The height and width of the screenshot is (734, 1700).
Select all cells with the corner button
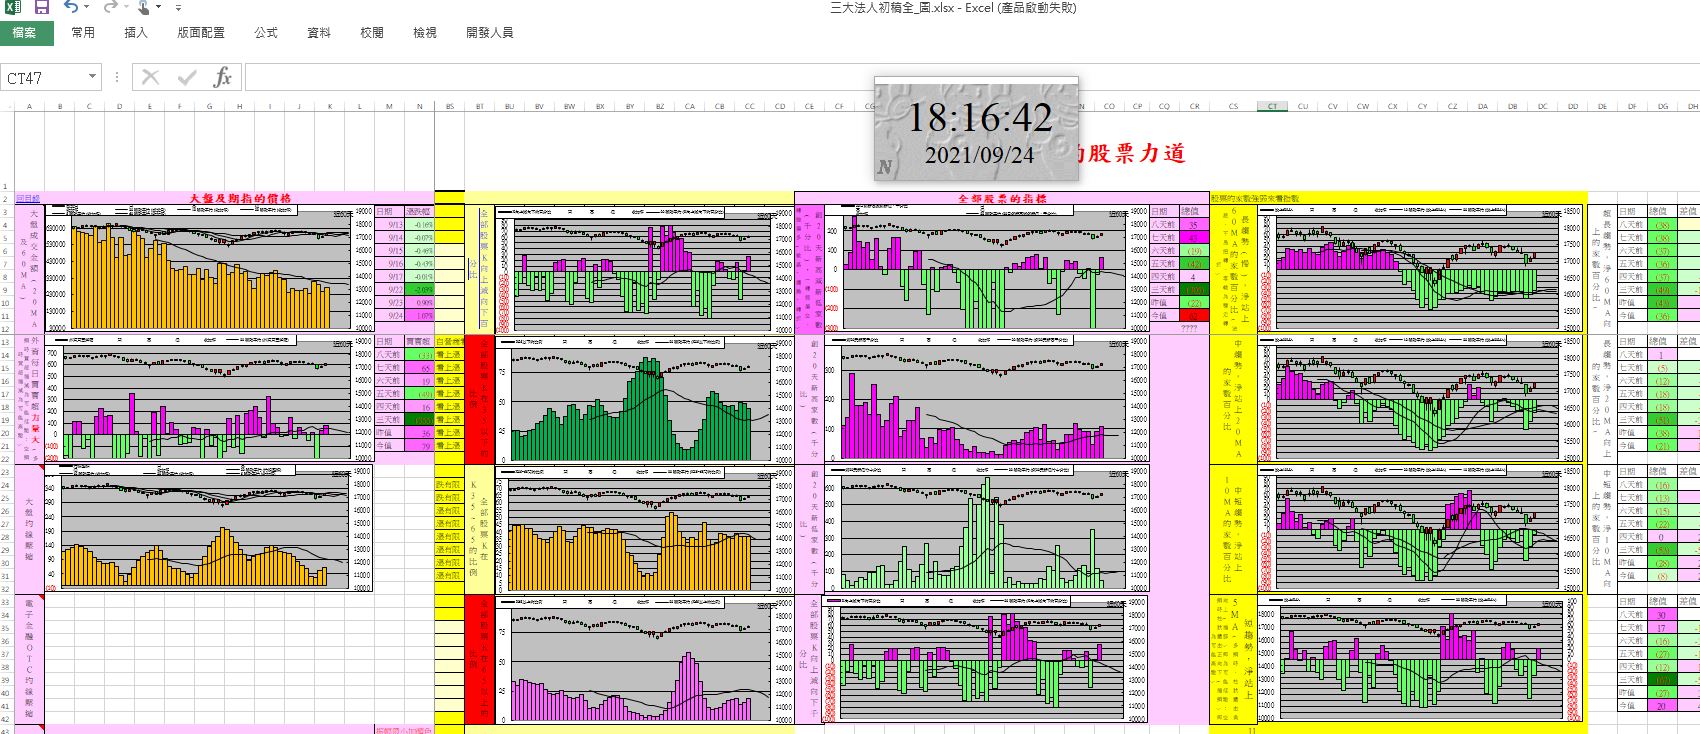[x=7, y=106]
